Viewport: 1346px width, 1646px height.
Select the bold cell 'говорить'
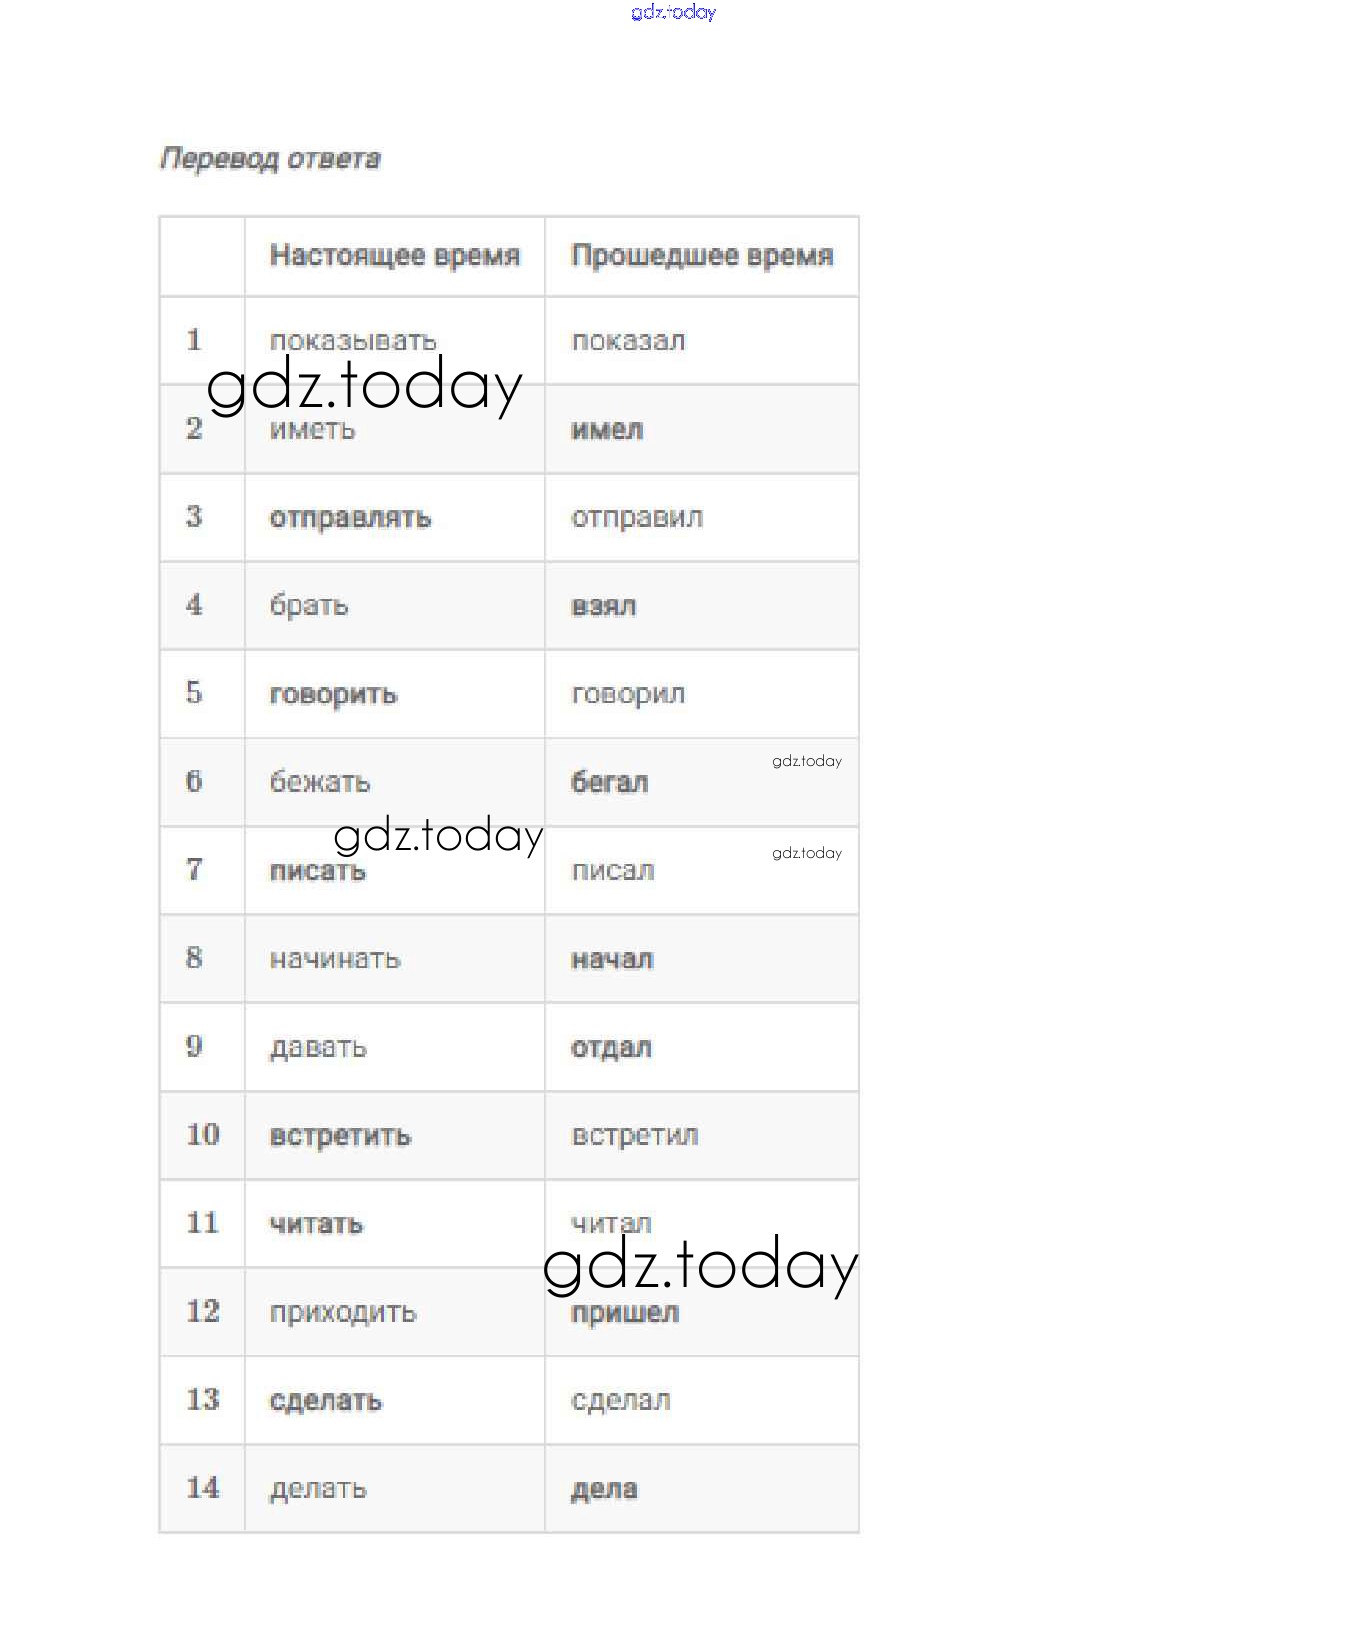[x=333, y=694]
